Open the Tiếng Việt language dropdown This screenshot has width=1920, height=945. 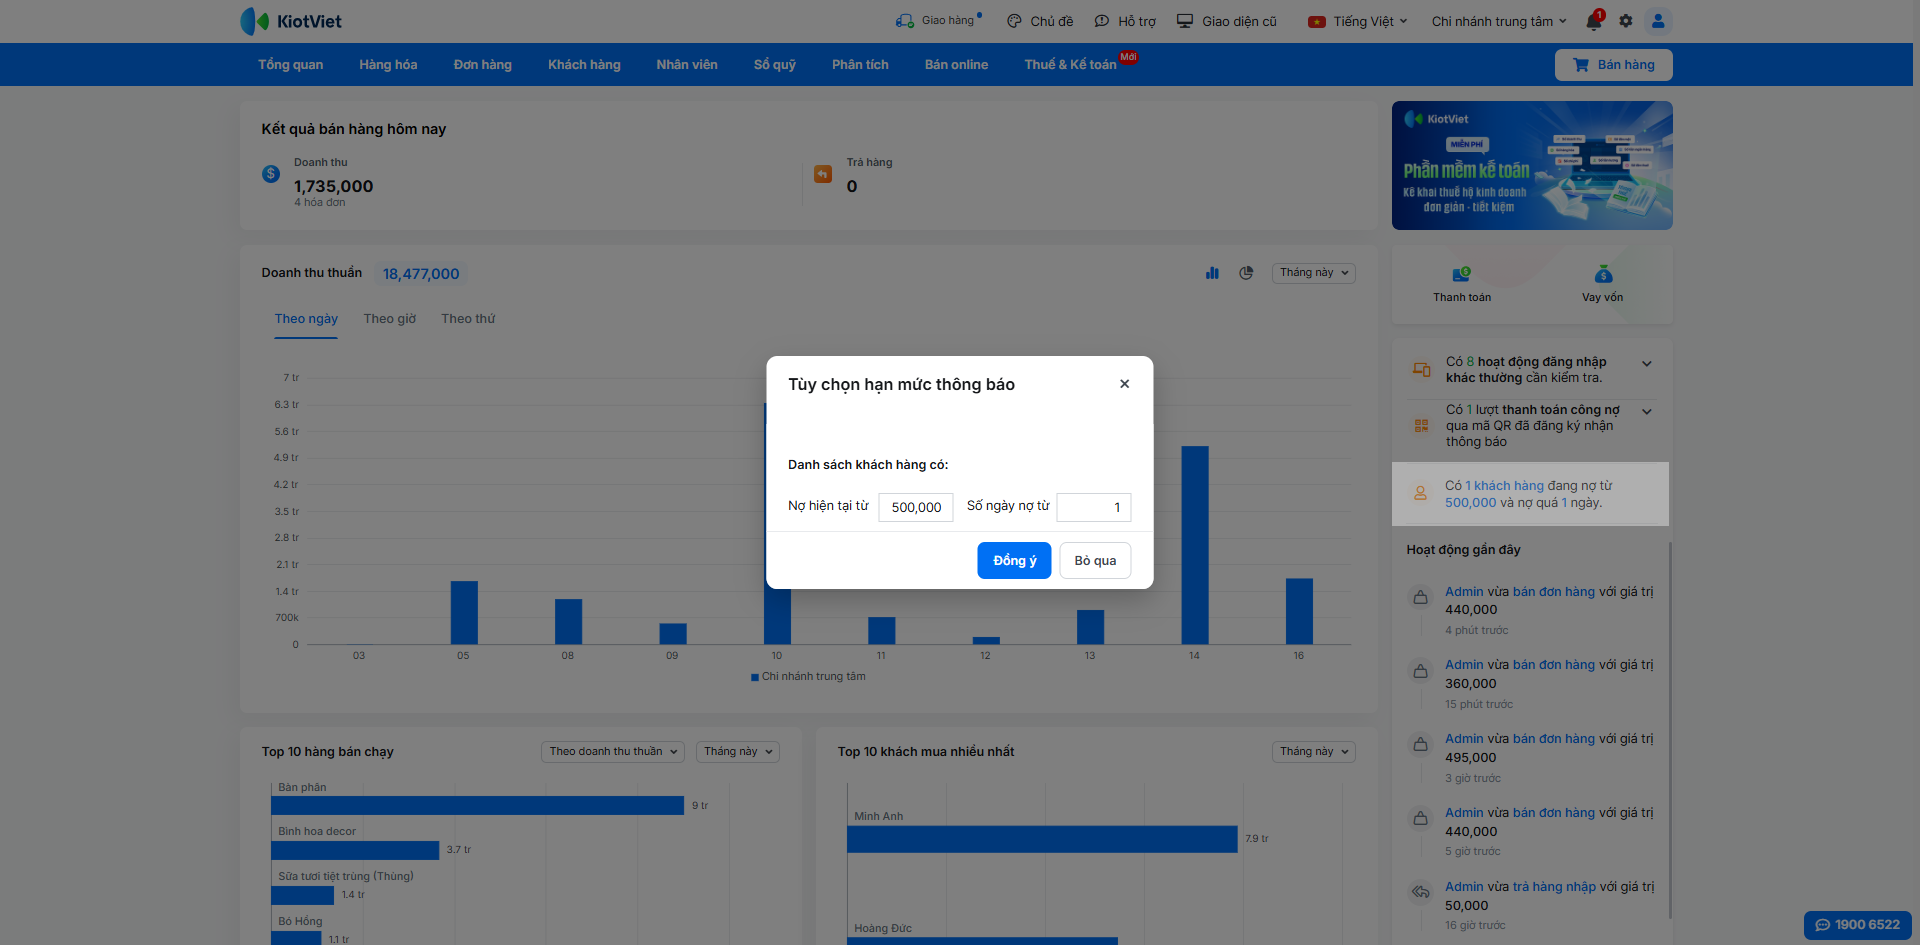tap(1358, 21)
